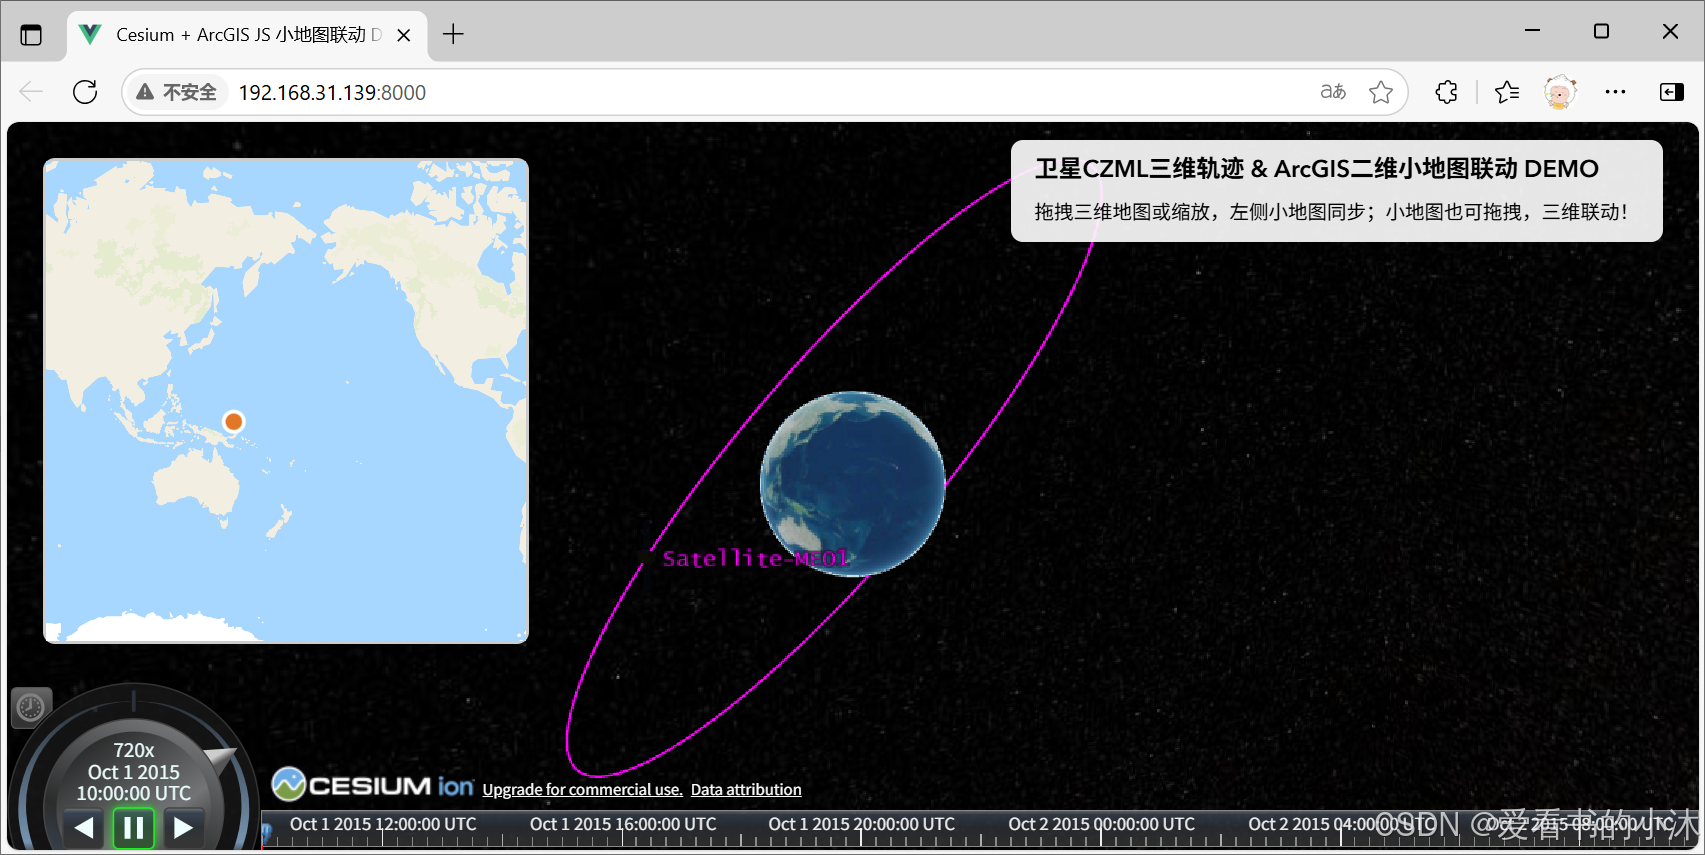The height and width of the screenshot is (855, 1705).
Task: Open the favorites list
Action: pyautogui.click(x=1507, y=92)
